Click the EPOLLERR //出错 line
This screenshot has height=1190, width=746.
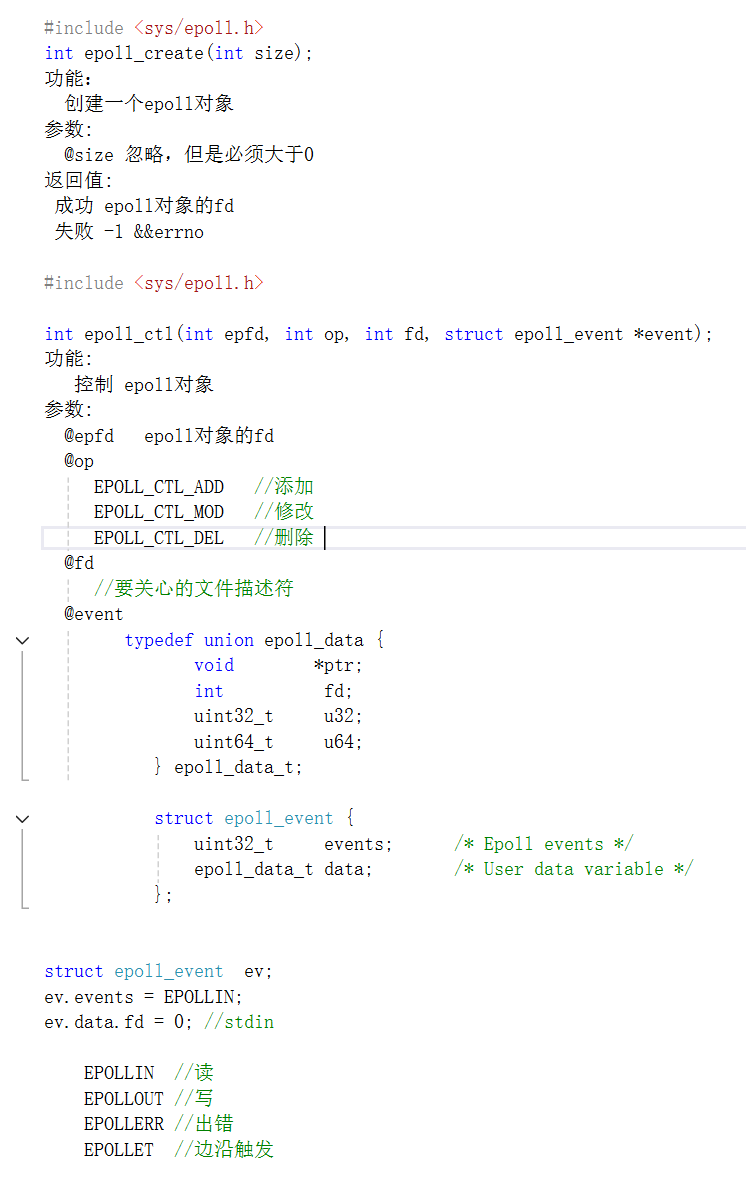(159, 1124)
